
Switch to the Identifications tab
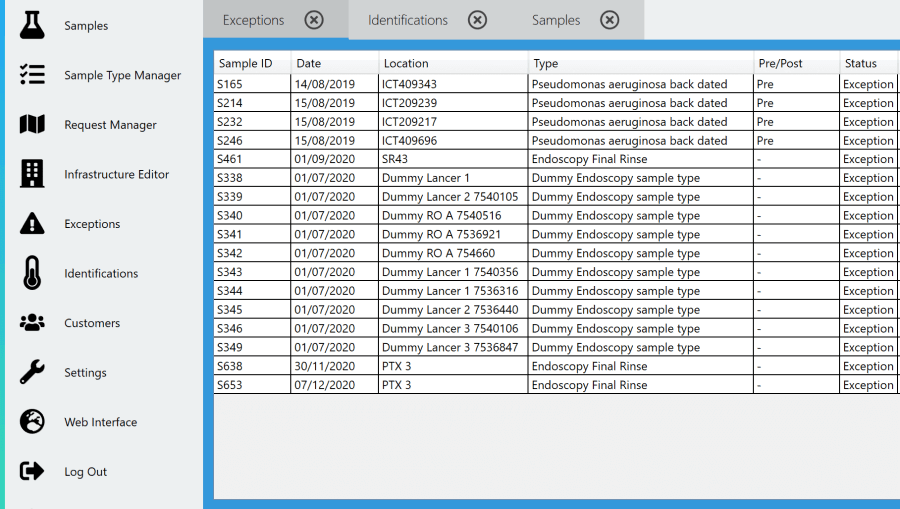point(408,20)
